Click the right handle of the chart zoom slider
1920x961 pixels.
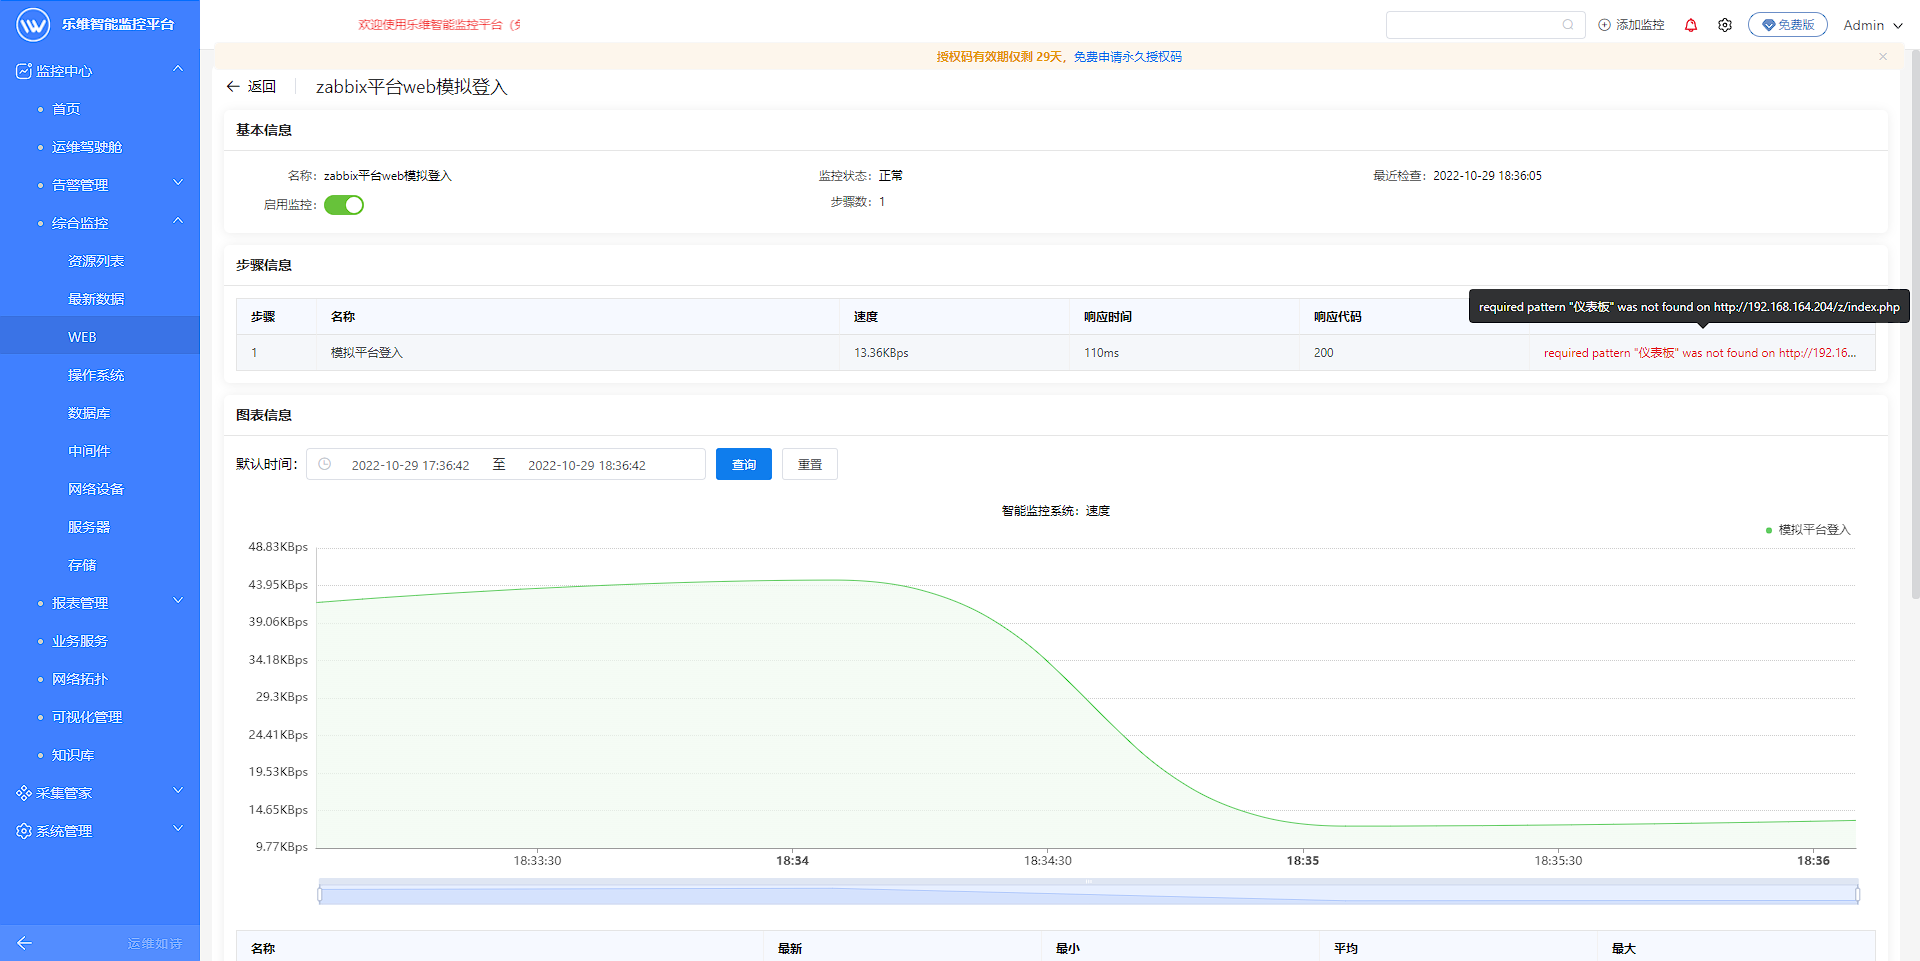tap(1857, 895)
